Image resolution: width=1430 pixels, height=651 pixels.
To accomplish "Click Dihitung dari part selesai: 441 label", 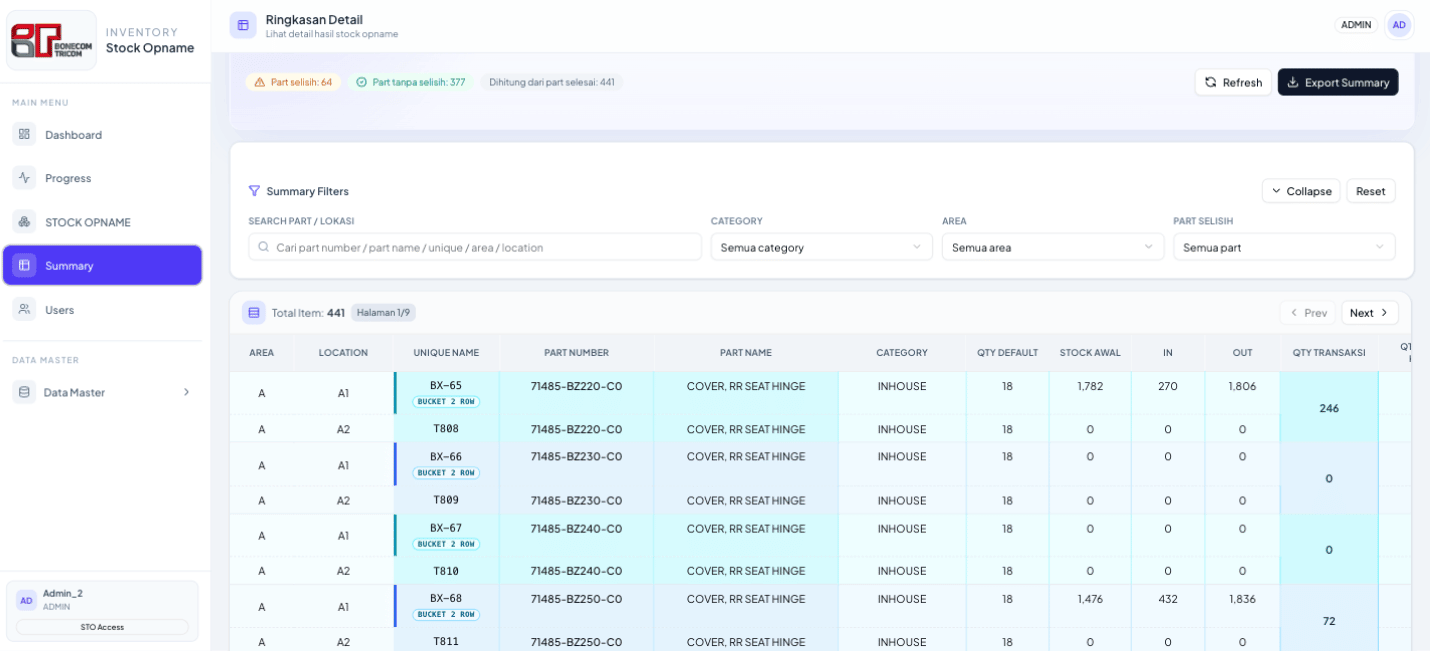I will pyautogui.click(x=552, y=82).
